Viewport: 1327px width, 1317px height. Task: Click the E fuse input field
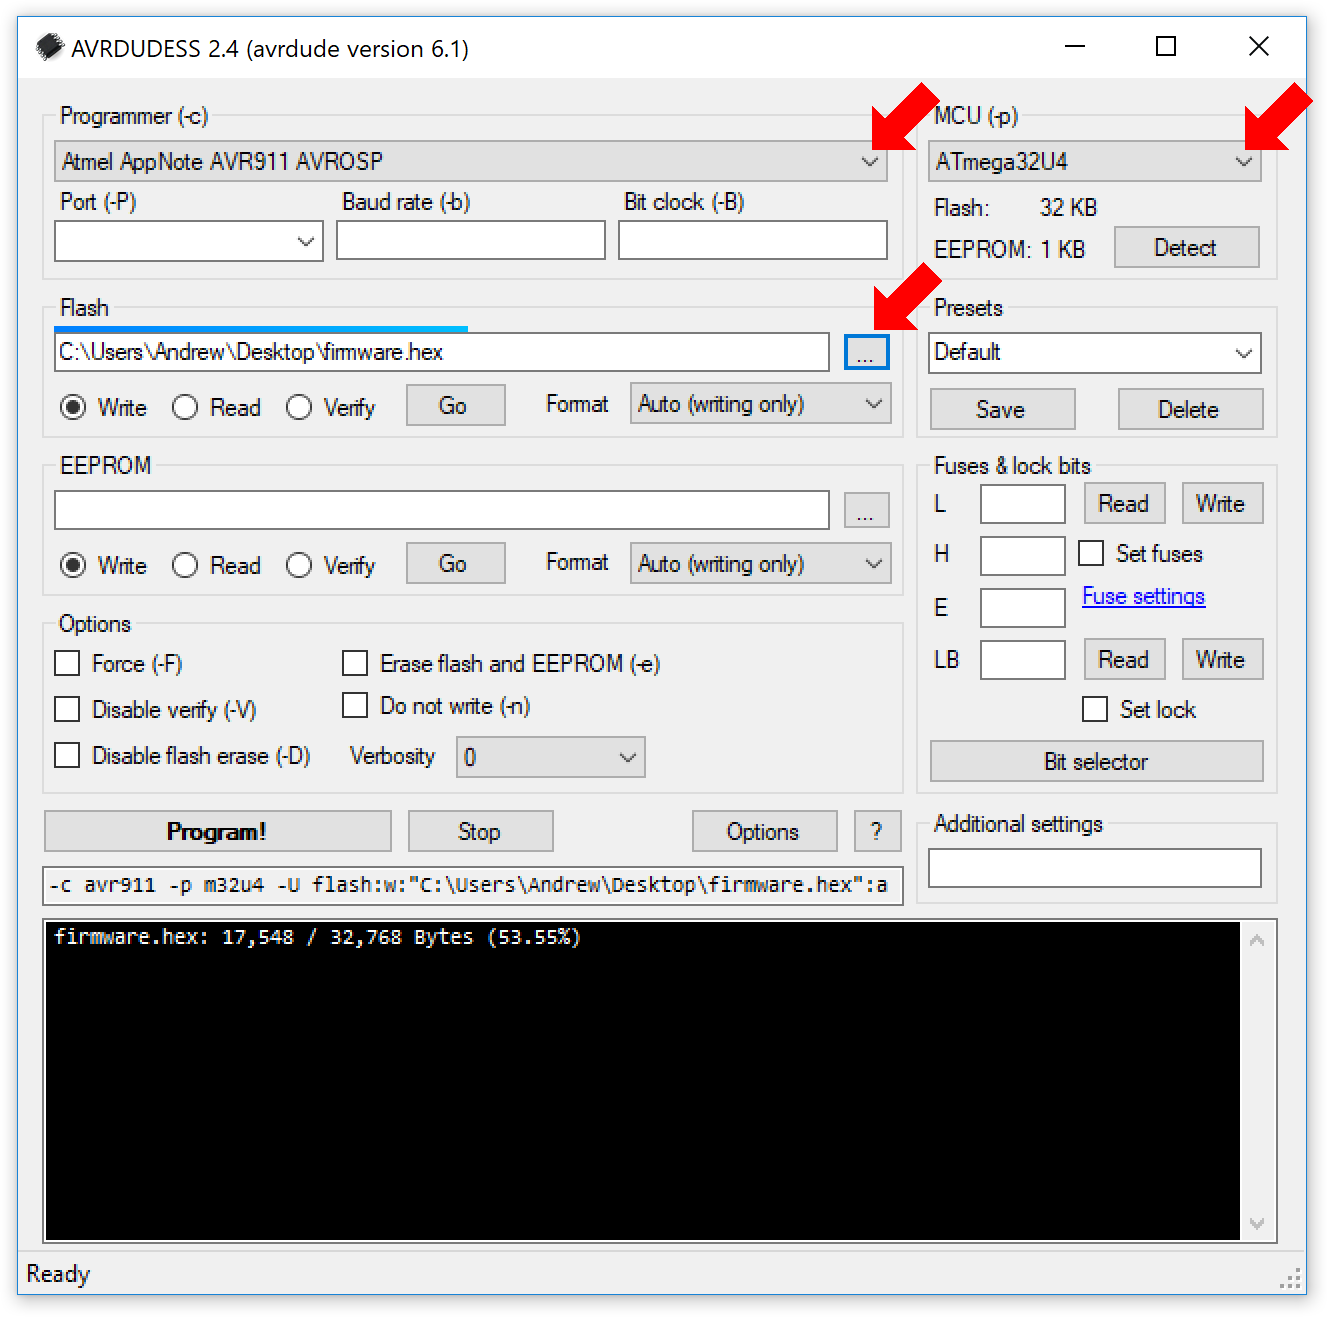click(x=1023, y=608)
